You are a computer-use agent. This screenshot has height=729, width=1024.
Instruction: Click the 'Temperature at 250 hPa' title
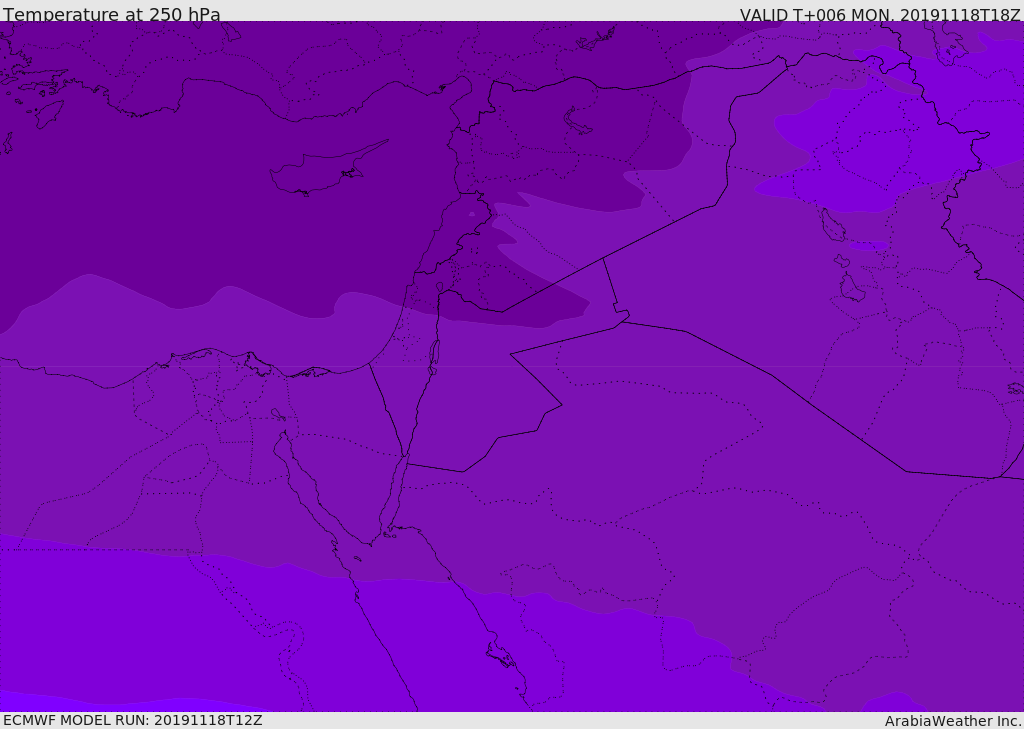[x=112, y=15]
